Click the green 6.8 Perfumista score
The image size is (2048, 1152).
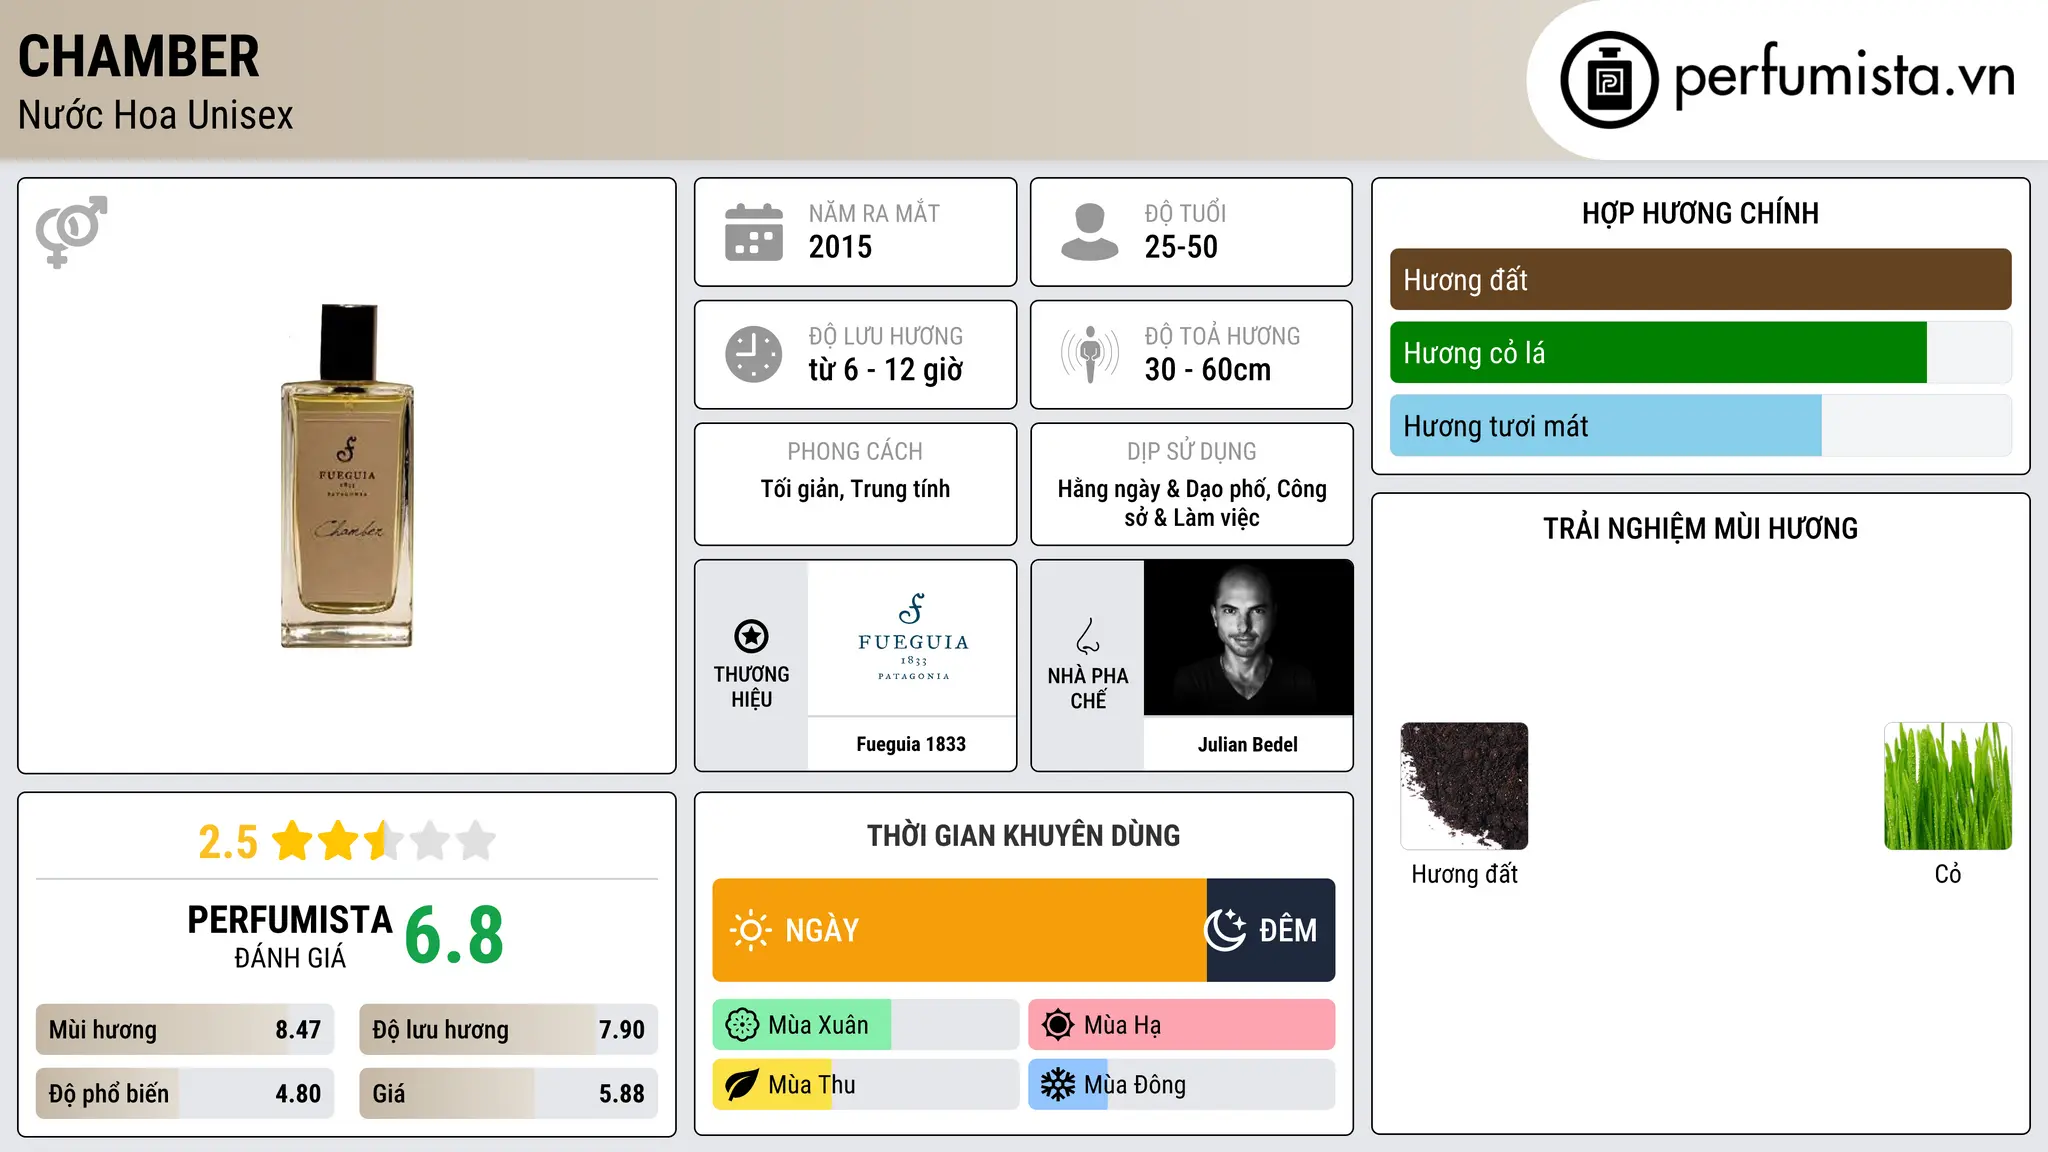click(455, 936)
